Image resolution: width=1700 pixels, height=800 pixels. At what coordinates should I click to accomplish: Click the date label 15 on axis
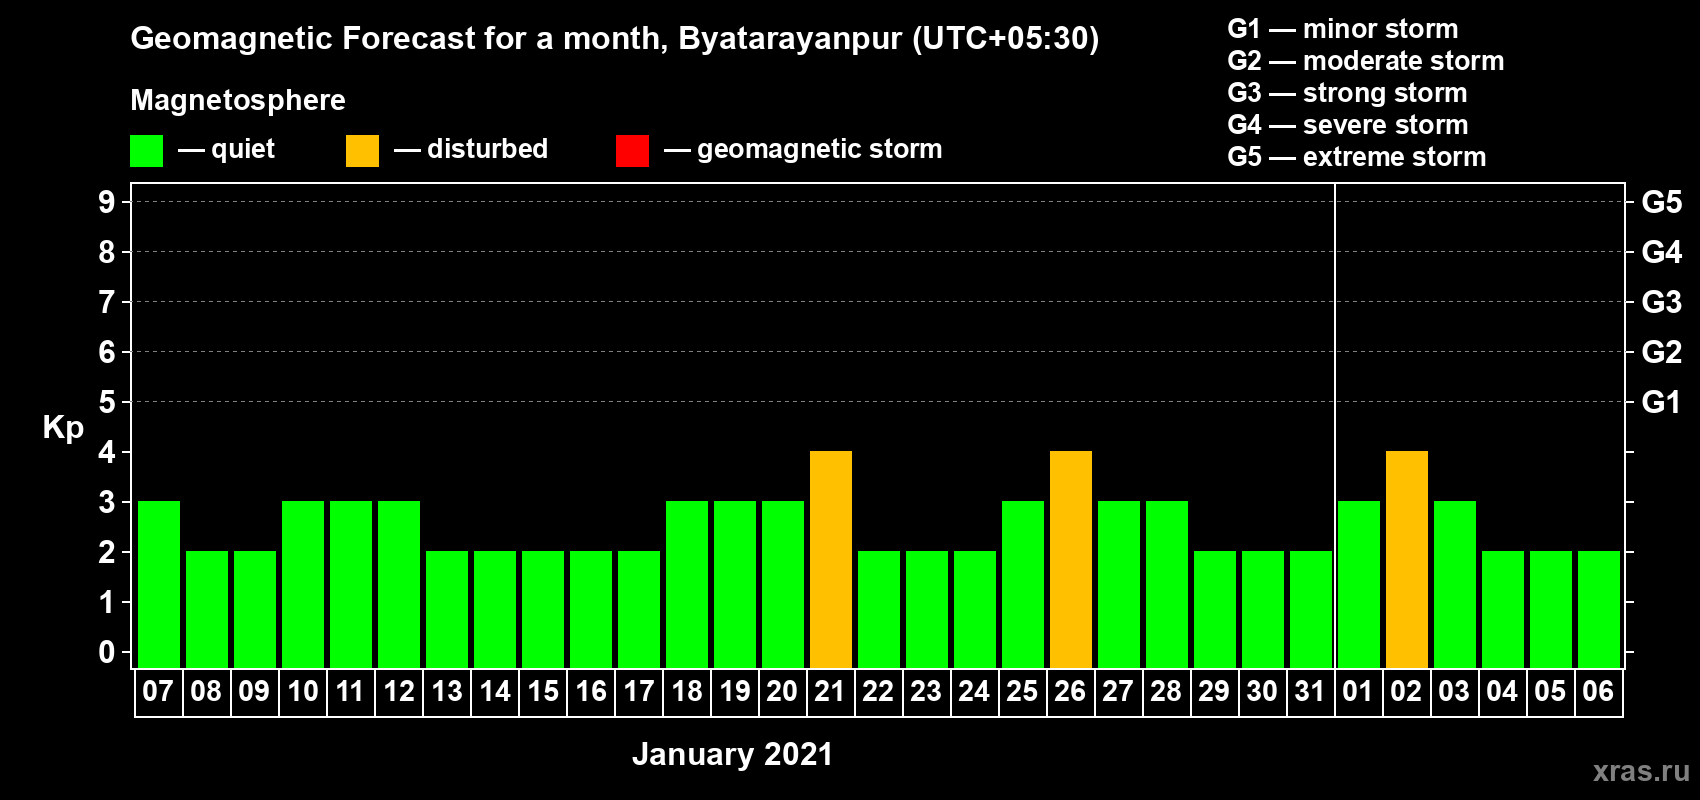click(x=543, y=691)
